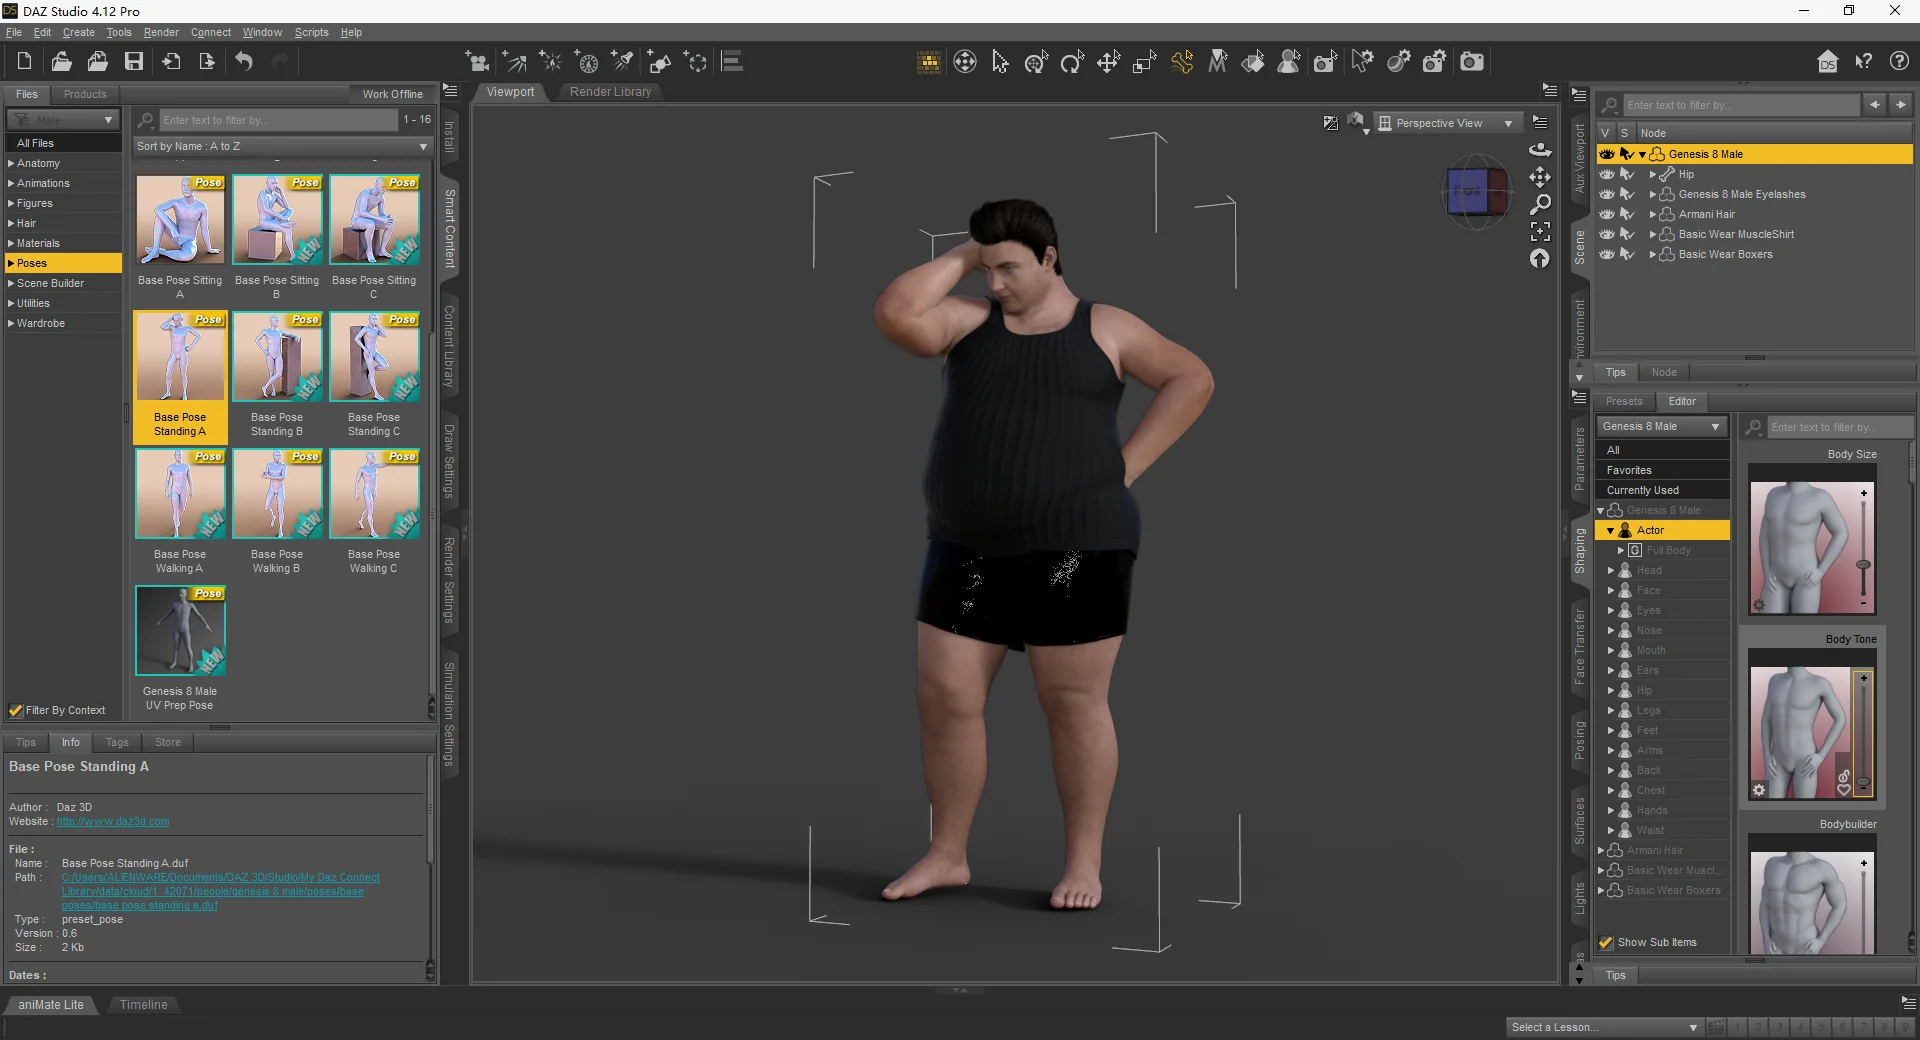Open Sort by Name dropdown
This screenshot has height=1040, width=1920.
[x=282, y=146]
